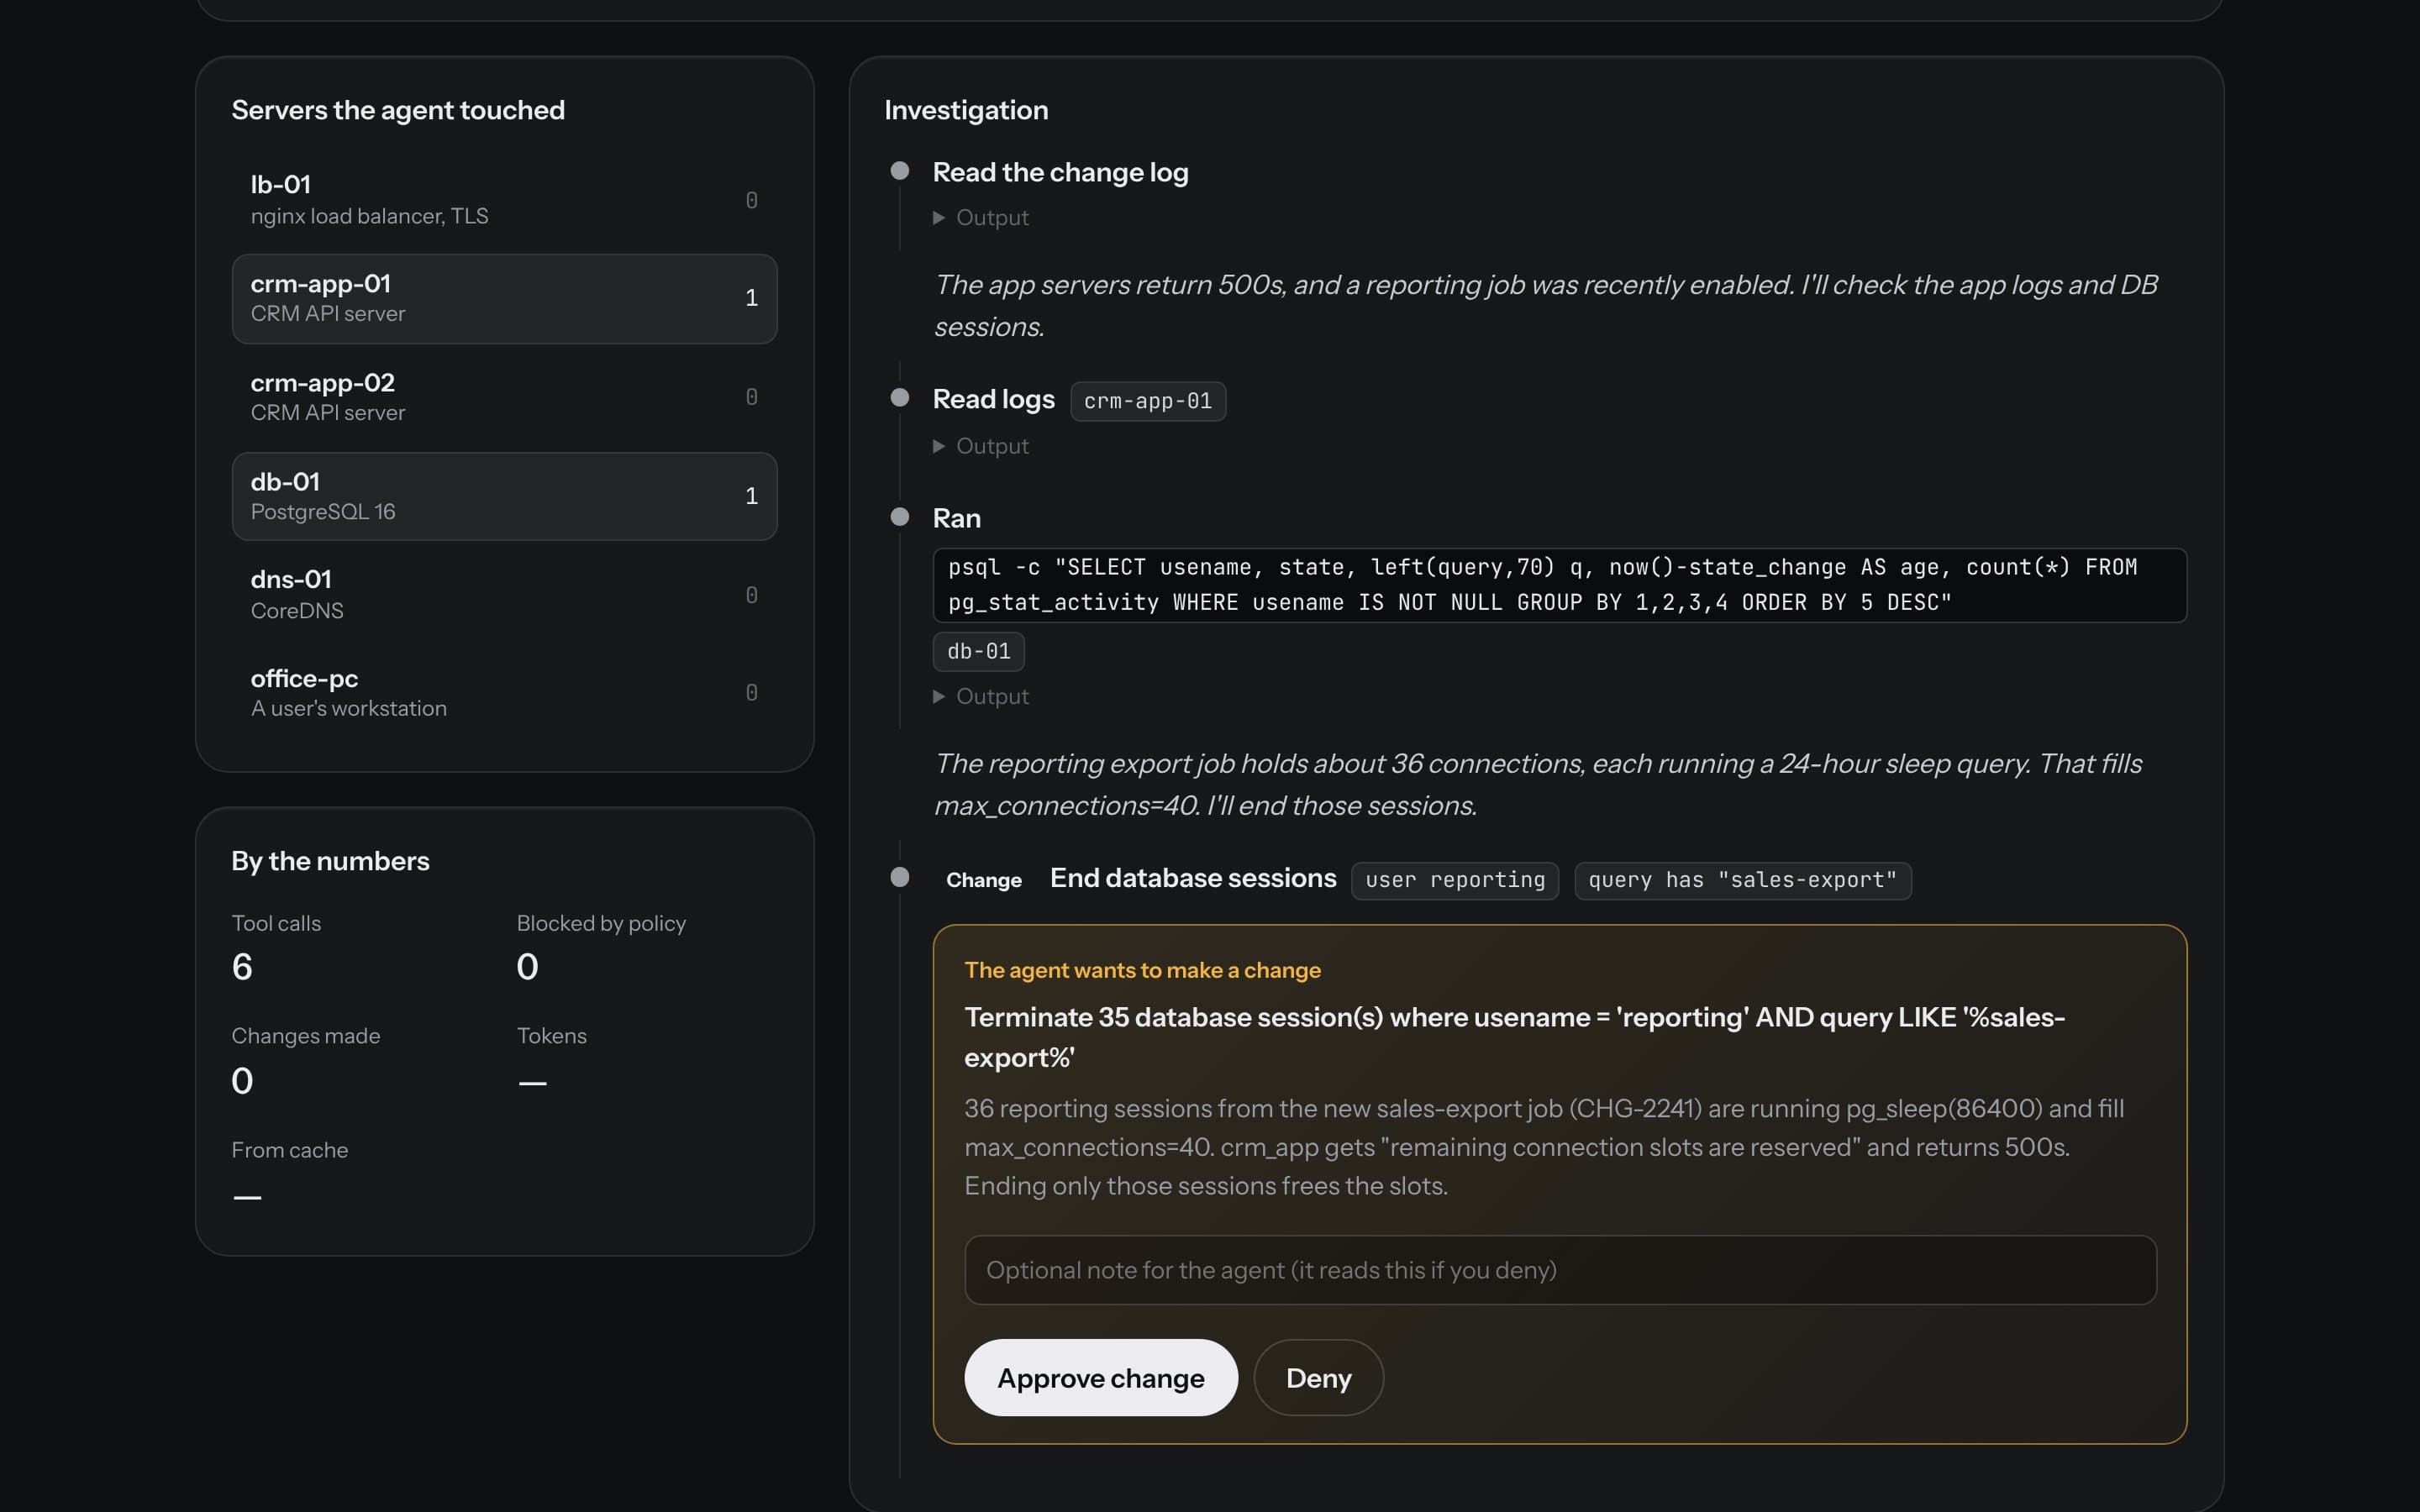Click the timeline dot for the Ran step
Screen dimensions: 2420x1512
coord(900,517)
